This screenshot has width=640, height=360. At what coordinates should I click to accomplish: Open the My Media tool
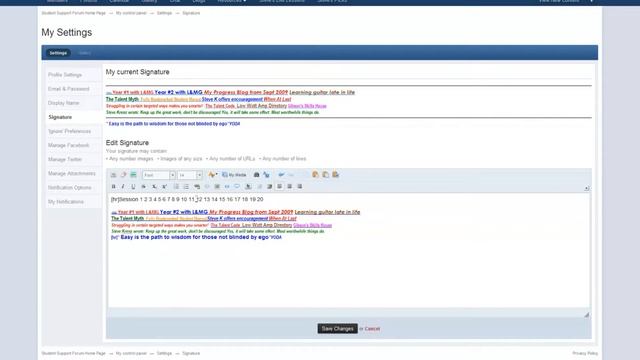pos(234,175)
